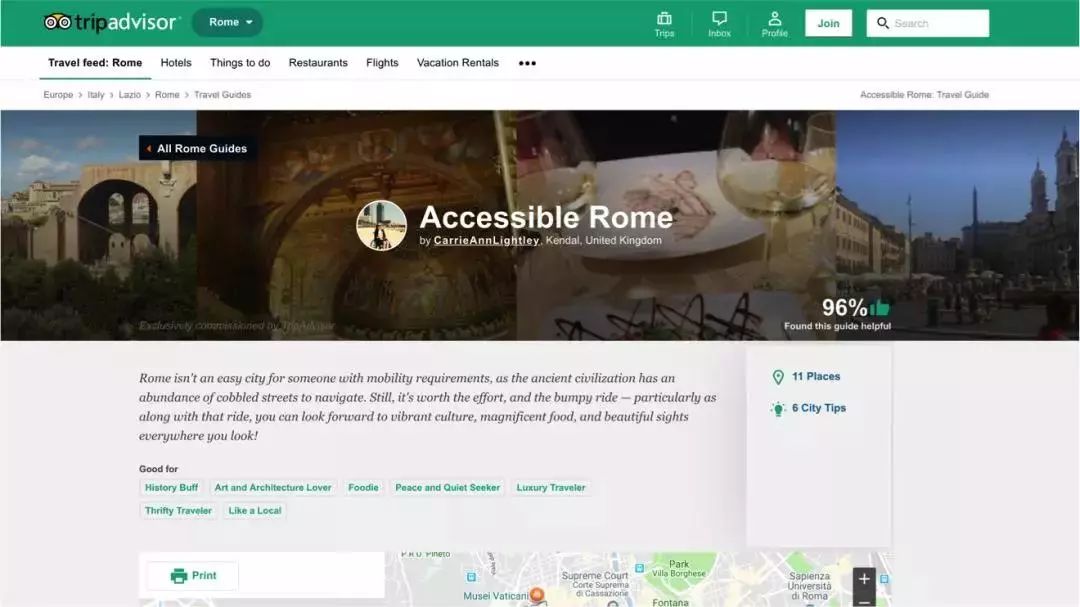Open the Hotels tab

click(x=176, y=63)
